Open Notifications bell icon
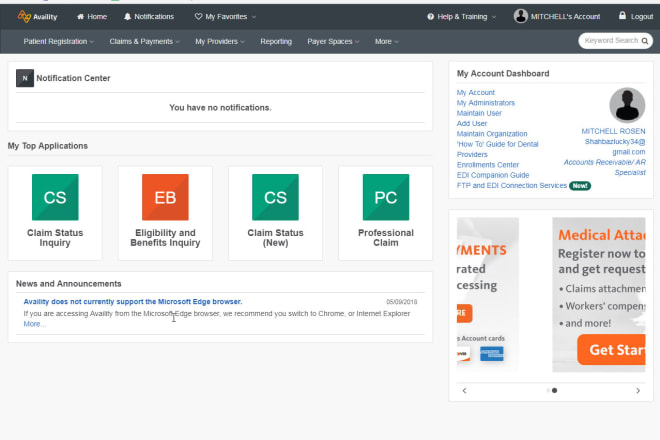660x440 pixels. (x=128, y=16)
